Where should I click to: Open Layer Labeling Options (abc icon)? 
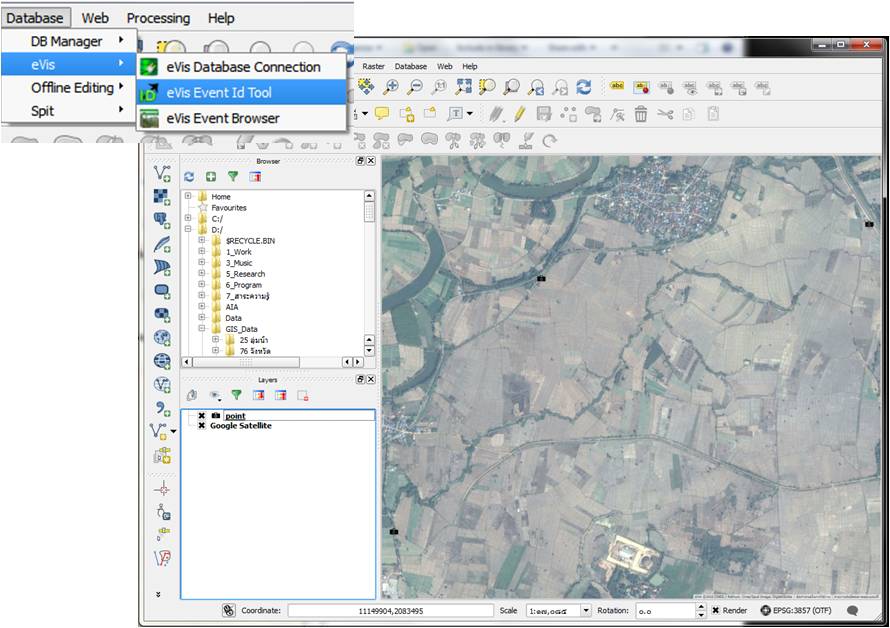click(x=616, y=86)
